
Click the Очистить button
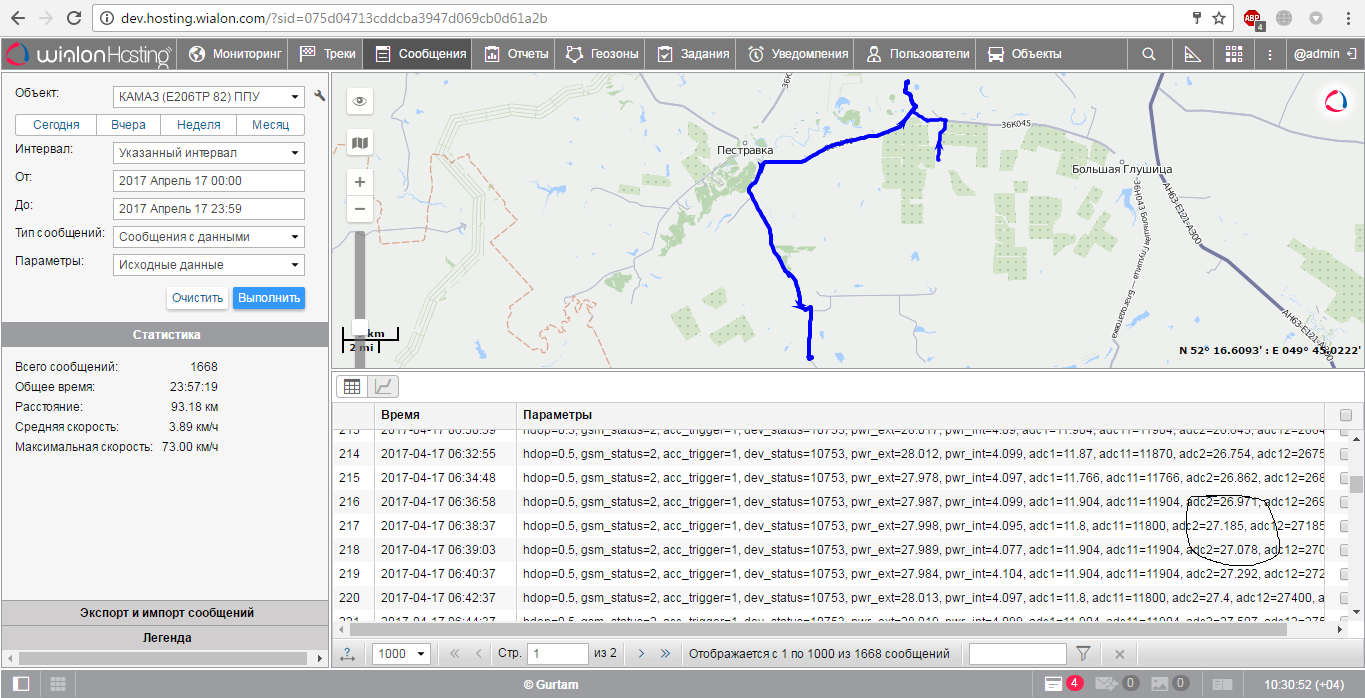pyautogui.click(x=197, y=298)
